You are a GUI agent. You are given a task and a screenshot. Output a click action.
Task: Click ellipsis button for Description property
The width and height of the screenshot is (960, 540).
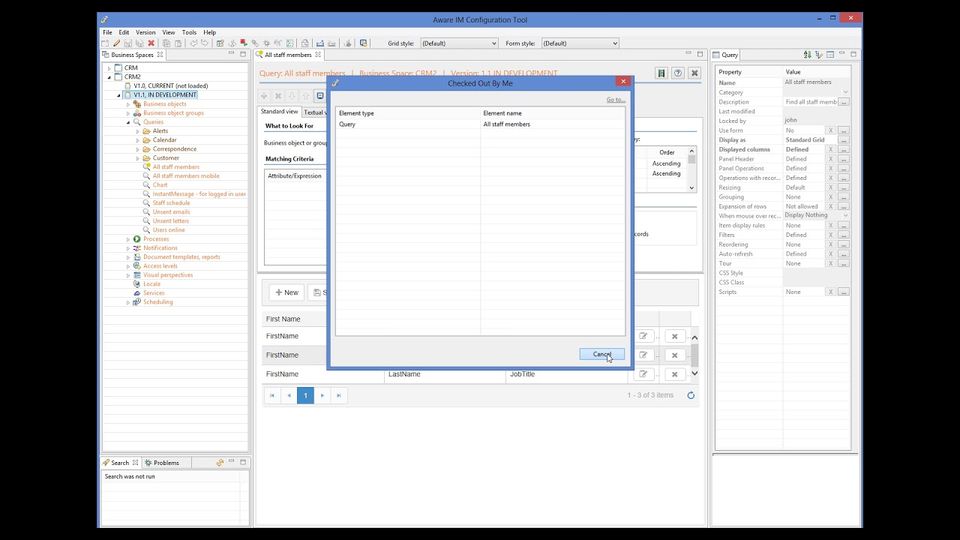pyautogui.click(x=844, y=102)
